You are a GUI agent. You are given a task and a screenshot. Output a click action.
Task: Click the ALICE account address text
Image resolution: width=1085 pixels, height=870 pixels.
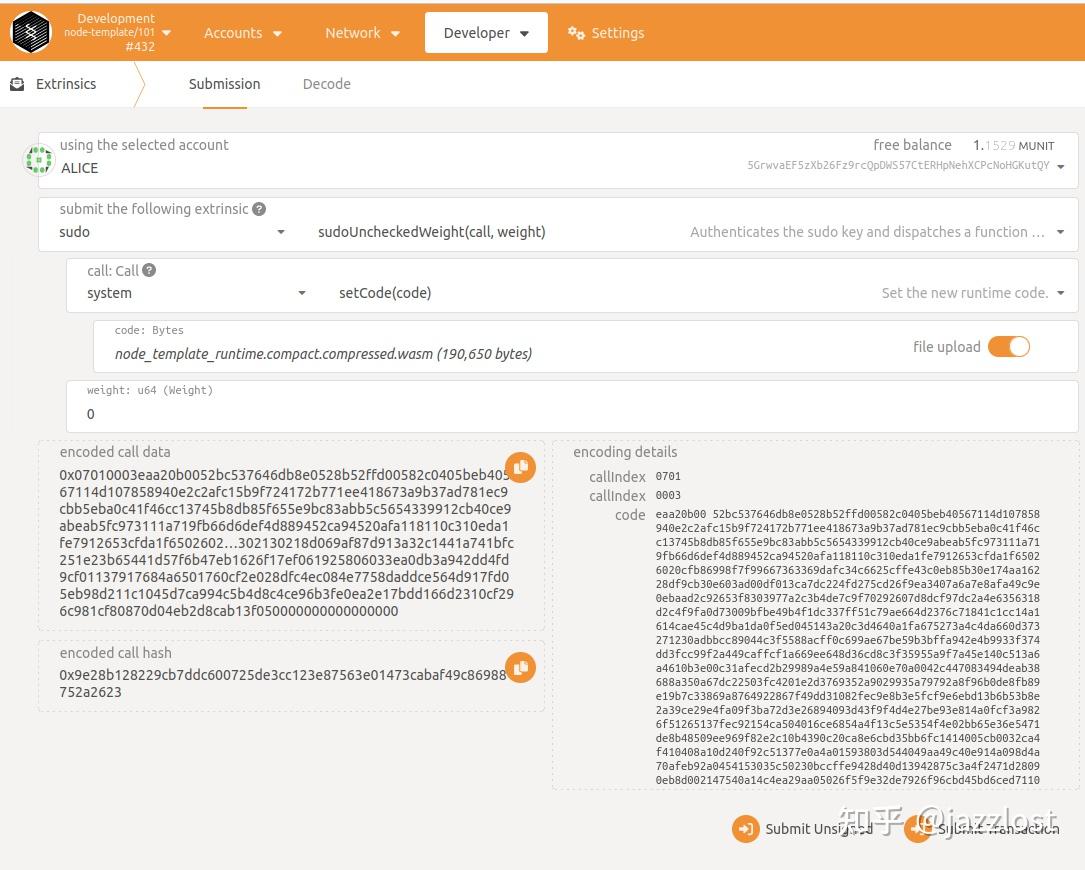[898, 165]
